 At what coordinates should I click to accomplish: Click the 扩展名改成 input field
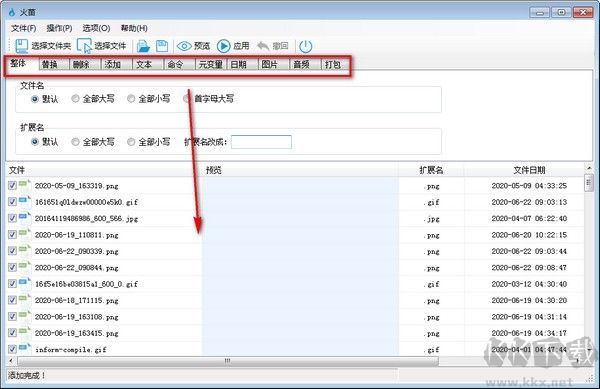click(261, 142)
